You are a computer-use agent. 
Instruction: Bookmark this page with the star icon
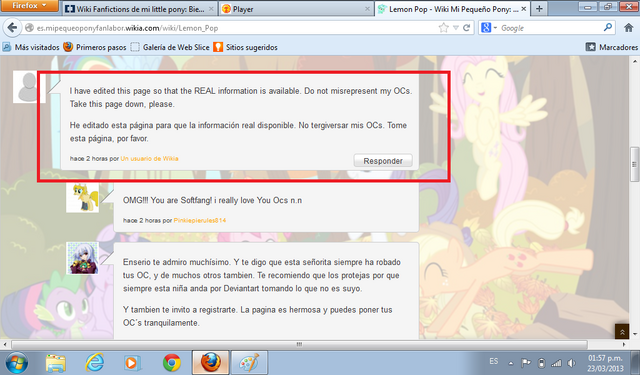[x=443, y=28]
